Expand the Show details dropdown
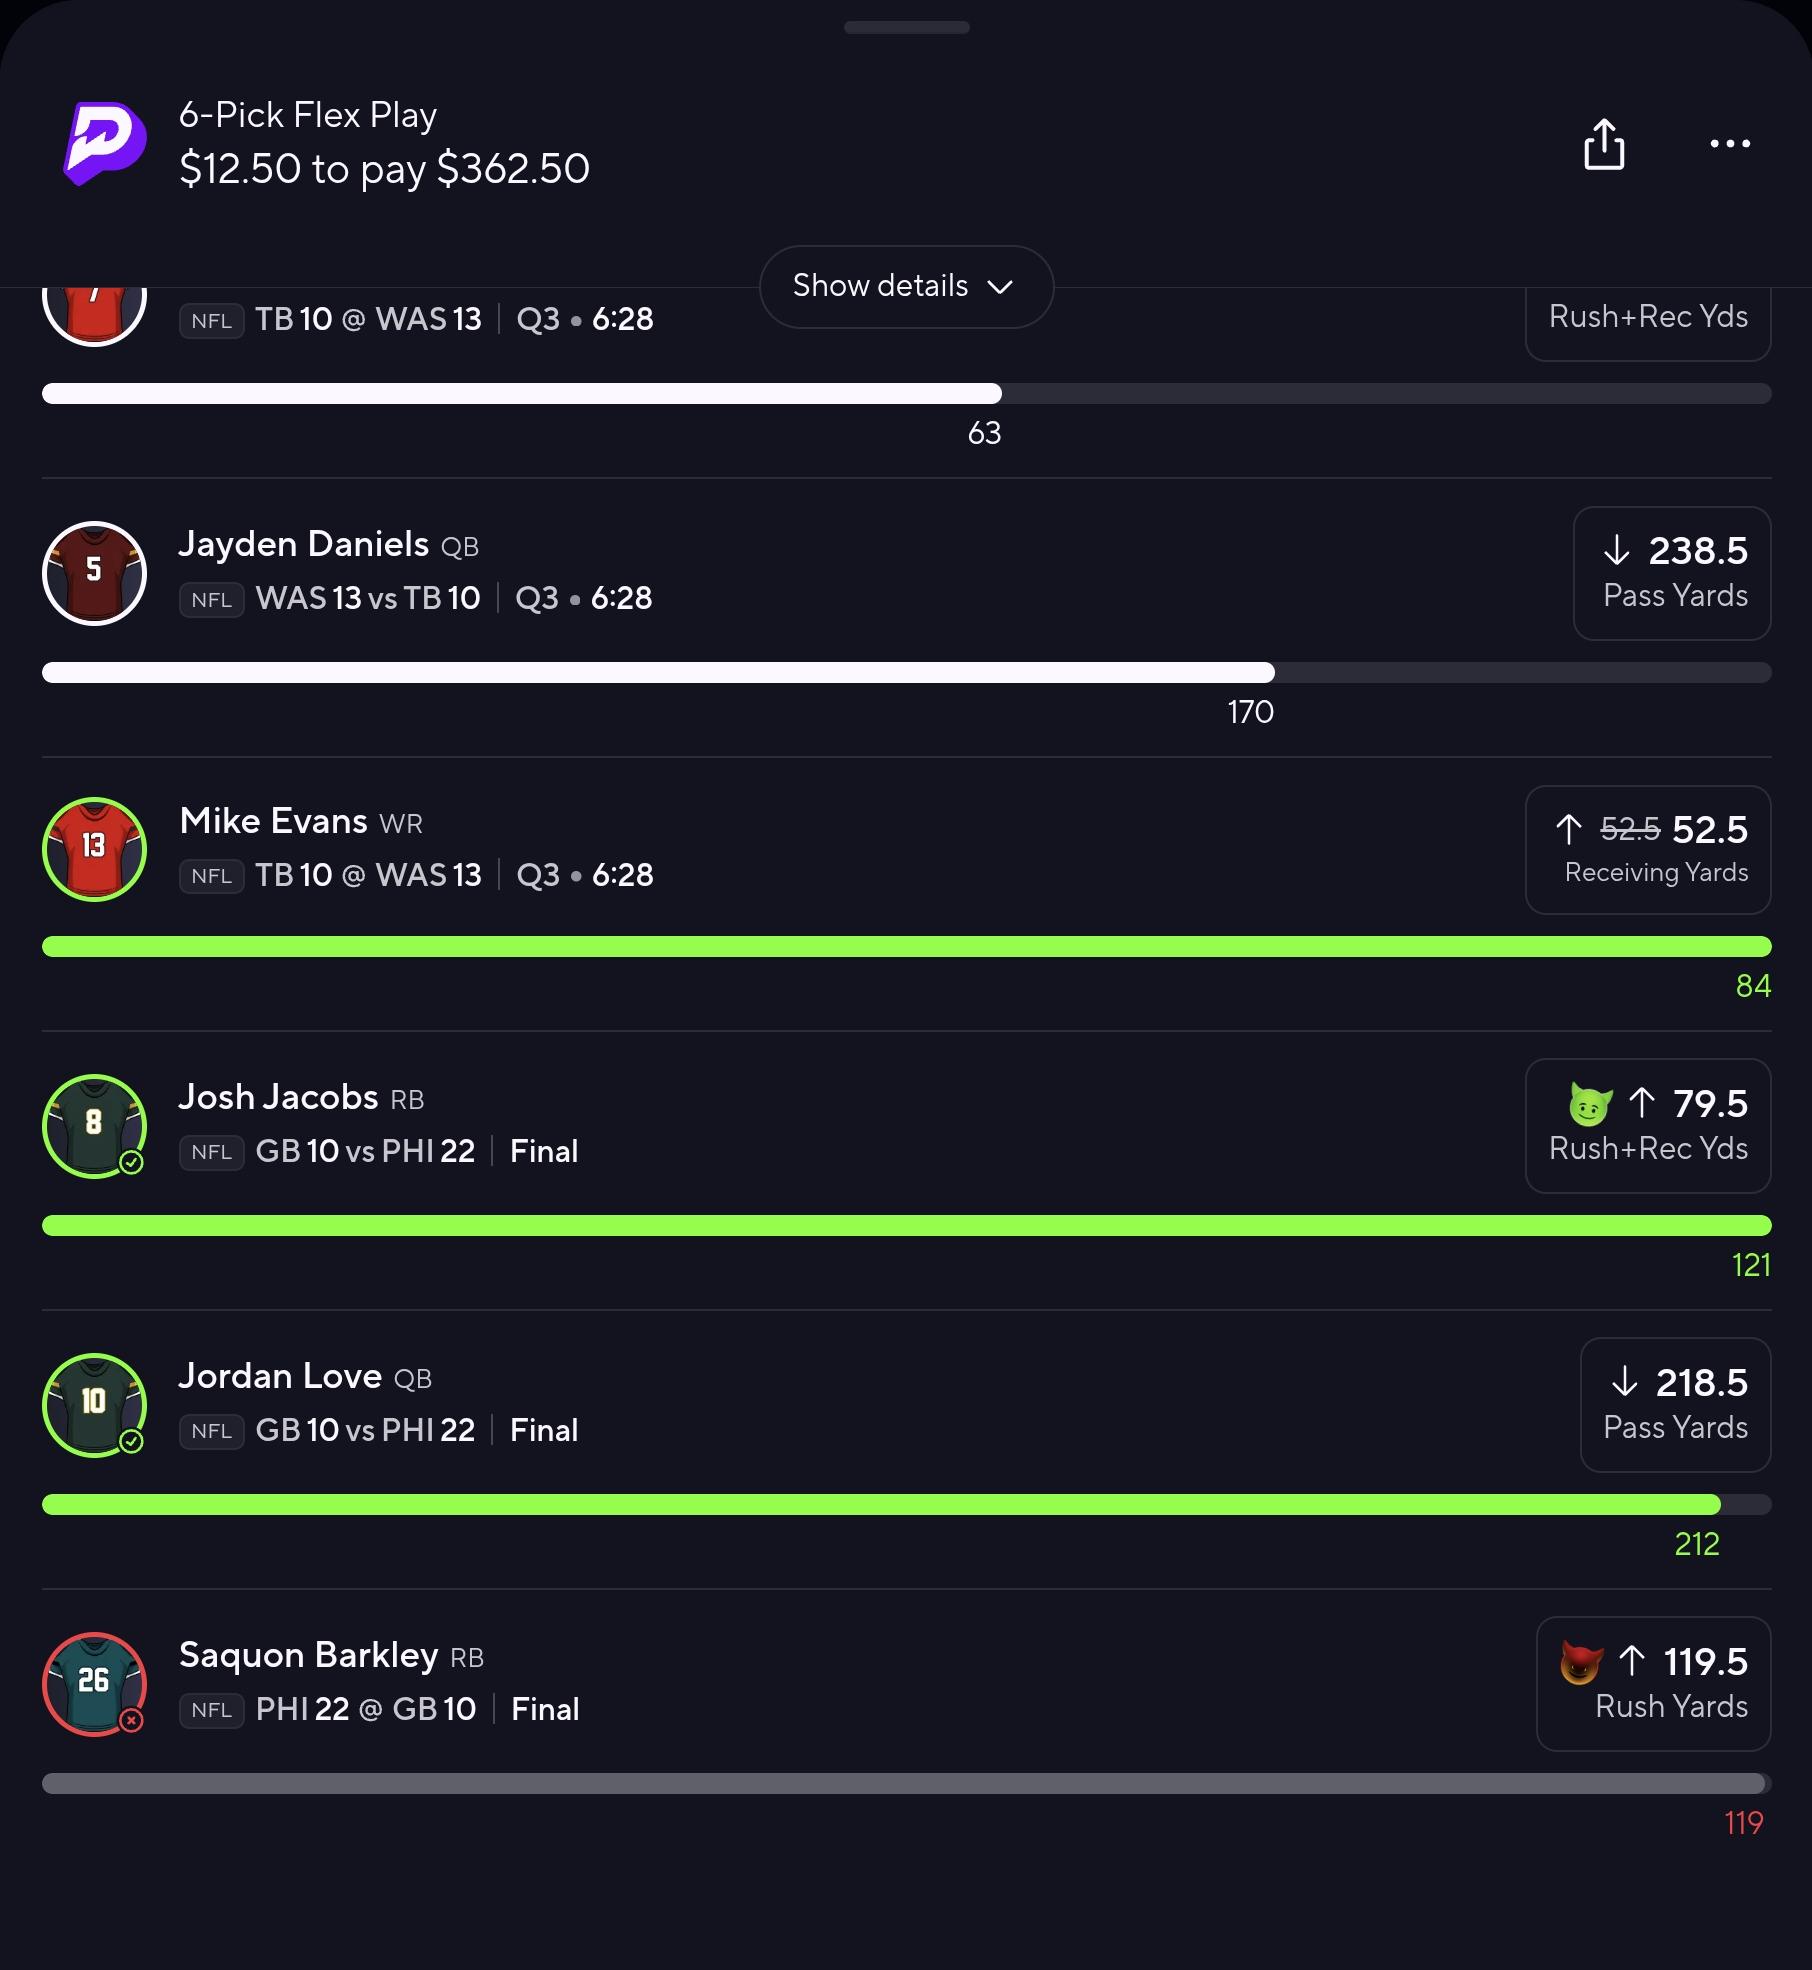Image resolution: width=1812 pixels, height=1970 pixels. 906,286
